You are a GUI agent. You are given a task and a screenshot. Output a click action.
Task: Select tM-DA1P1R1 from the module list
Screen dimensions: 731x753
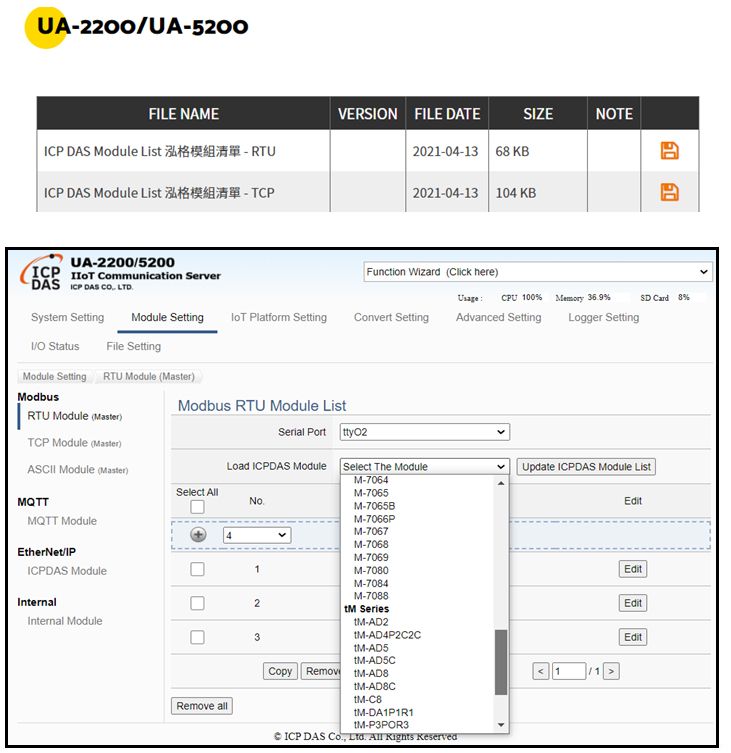click(x=383, y=712)
